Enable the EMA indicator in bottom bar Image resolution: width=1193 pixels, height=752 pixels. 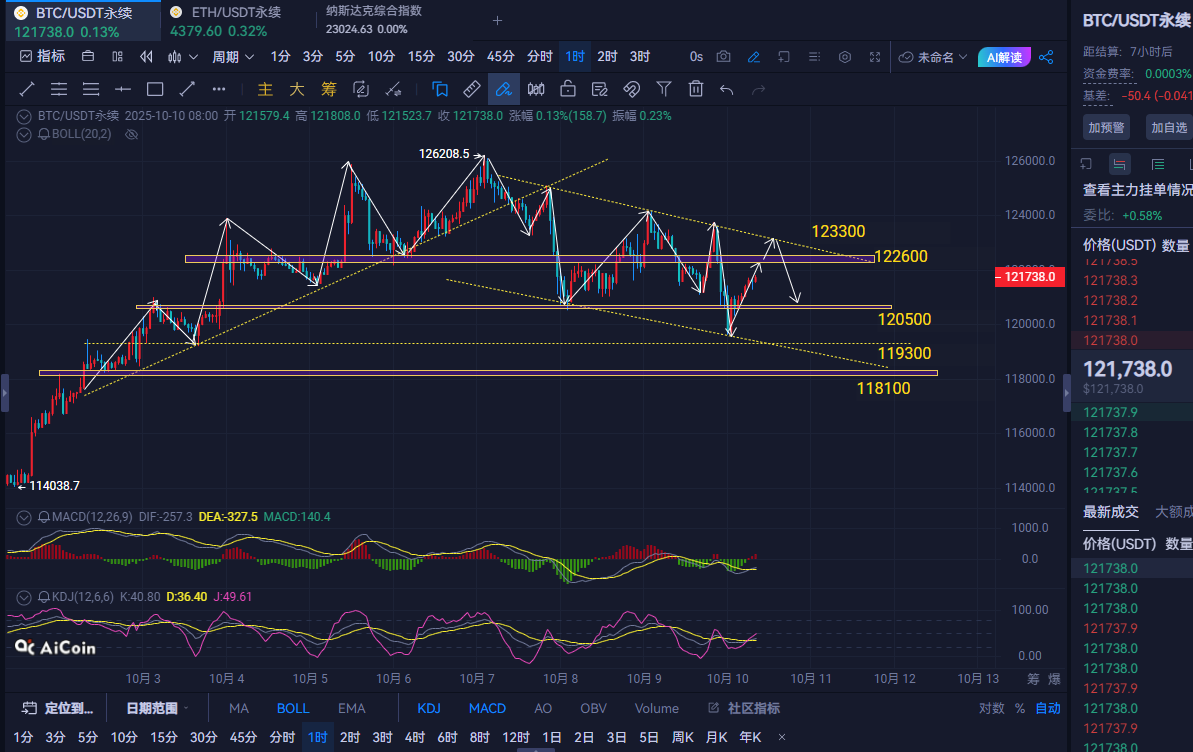coord(351,708)
